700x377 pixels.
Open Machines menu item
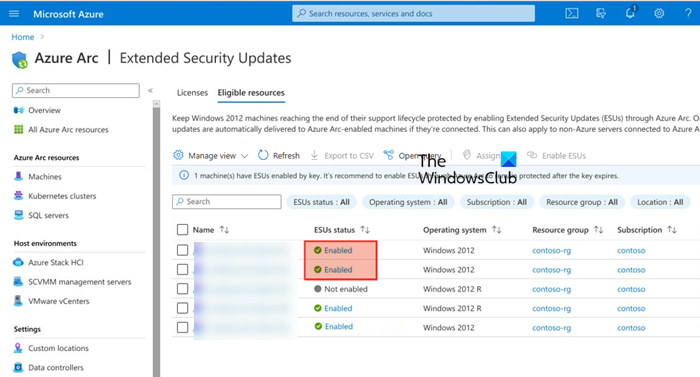[45, 176]
